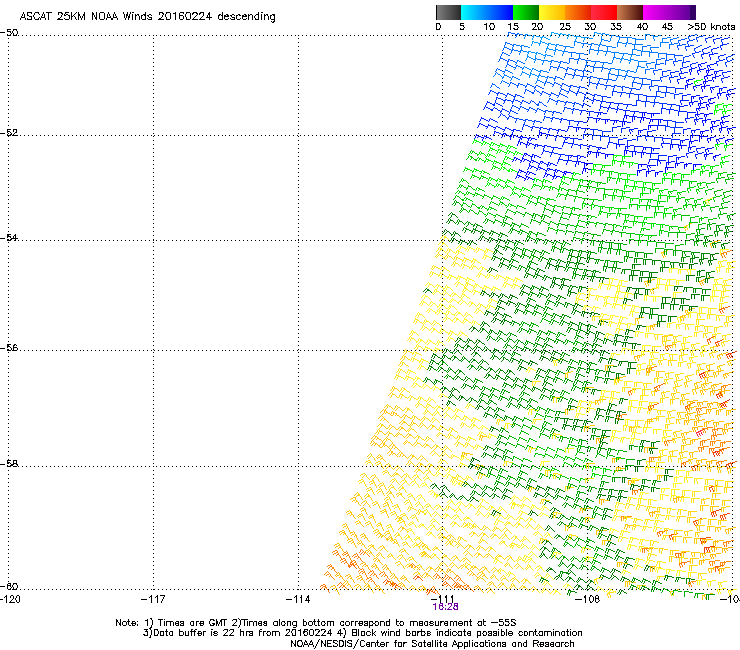The height and width of the screenshot is (650, 740).
Task: Click the '-54' latitude axis label
Action: click(9, 237)
